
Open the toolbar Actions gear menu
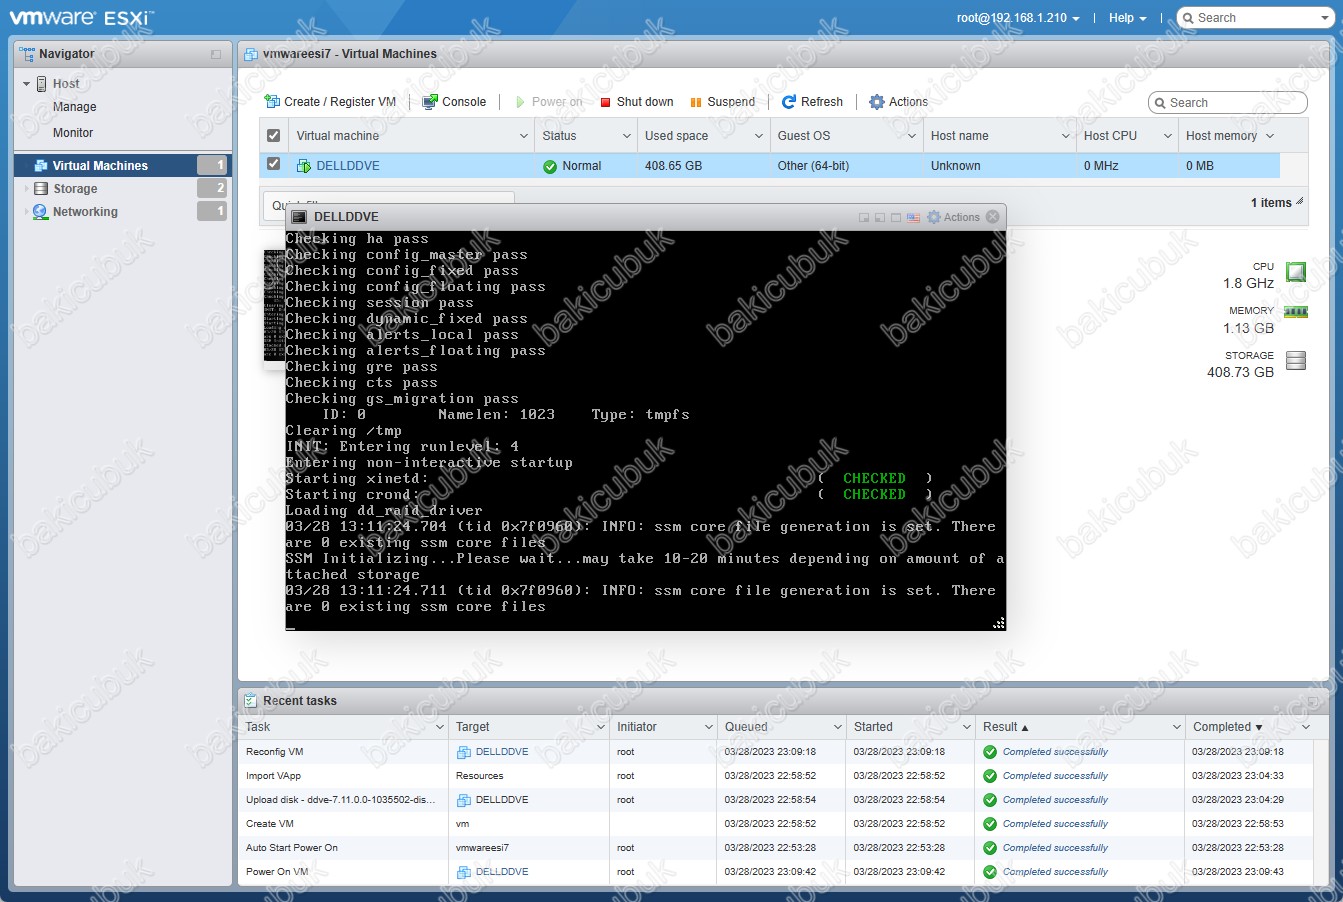tap(898, 102)
